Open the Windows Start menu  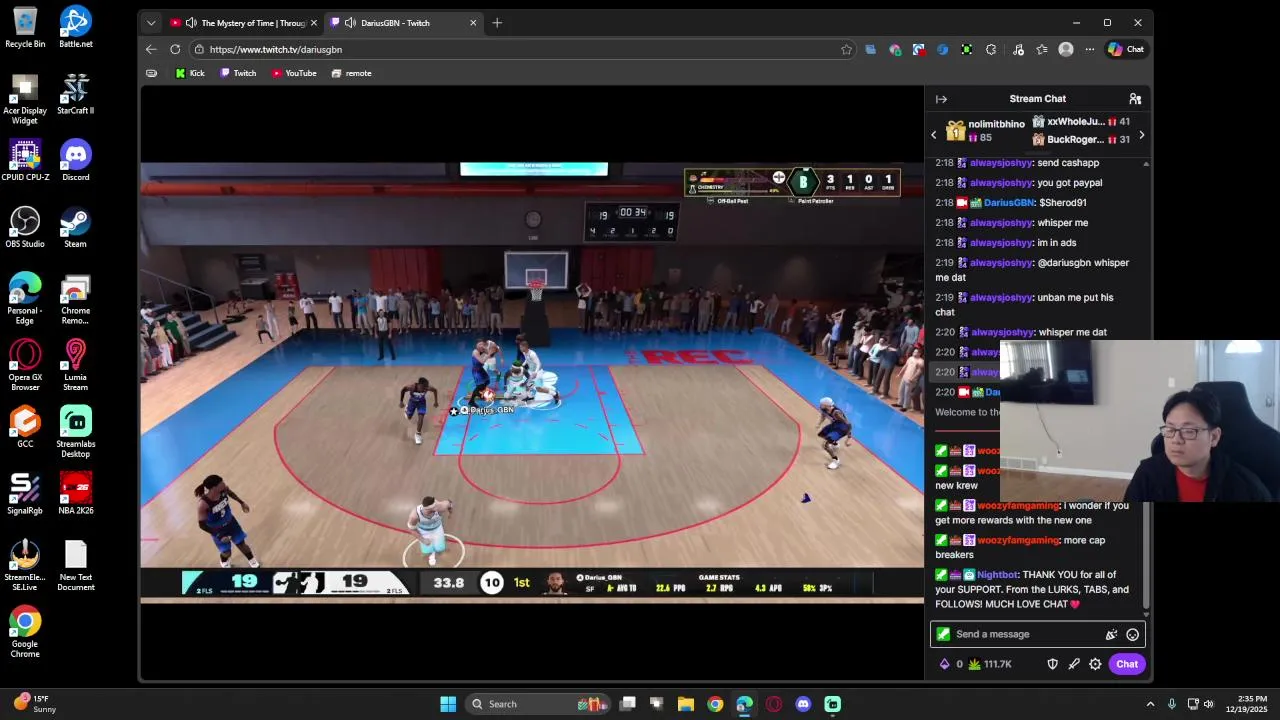click(x=448, y=704)
